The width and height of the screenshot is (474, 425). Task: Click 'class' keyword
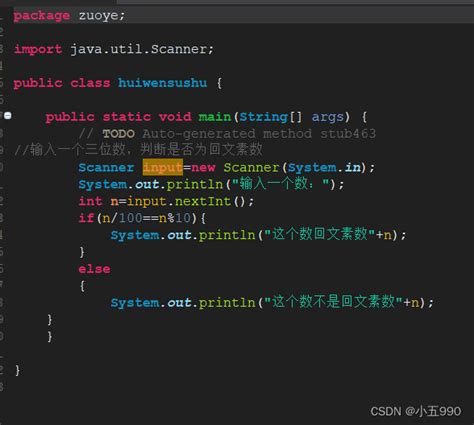pyautogui.click(x=90, y=83)
